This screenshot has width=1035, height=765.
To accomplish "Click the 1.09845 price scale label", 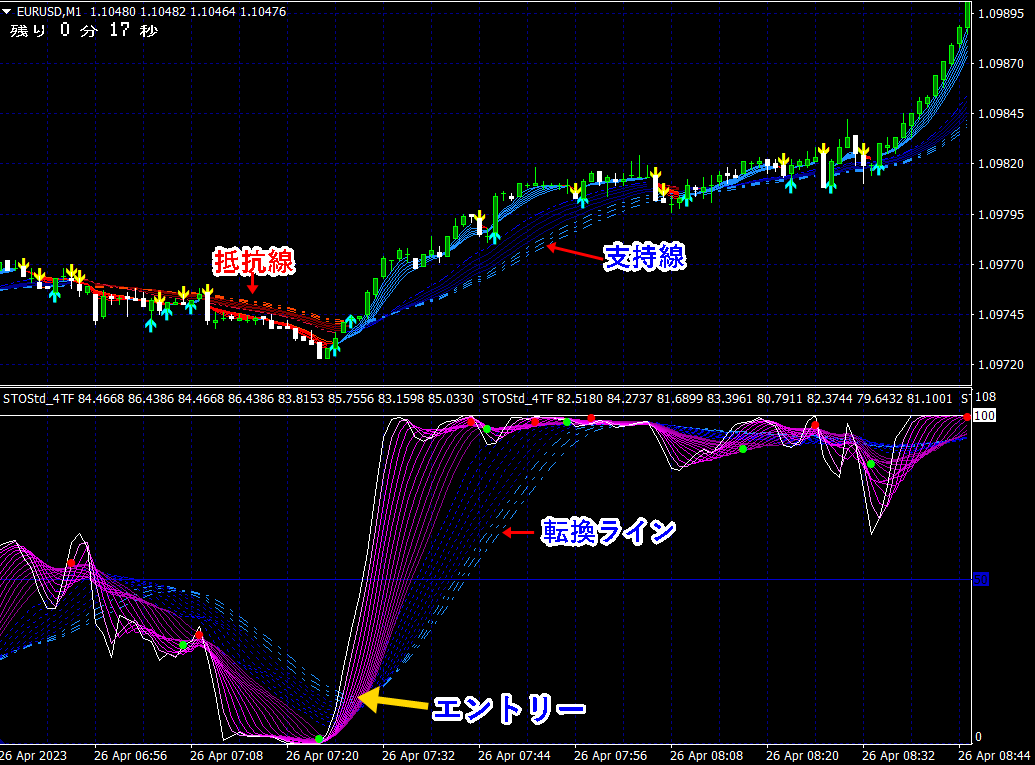I will [1001, 114].
